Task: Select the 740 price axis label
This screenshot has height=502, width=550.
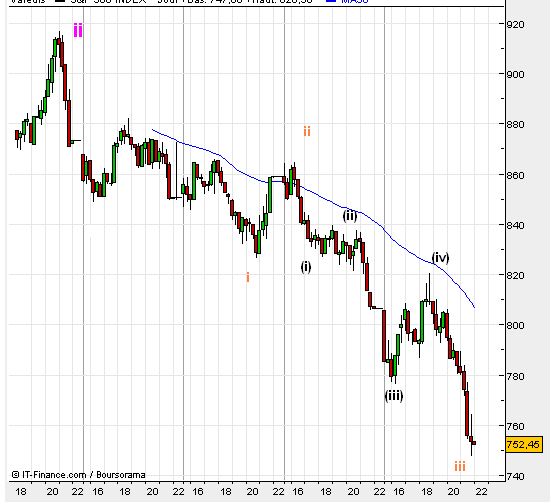Action: coord(516,476)
